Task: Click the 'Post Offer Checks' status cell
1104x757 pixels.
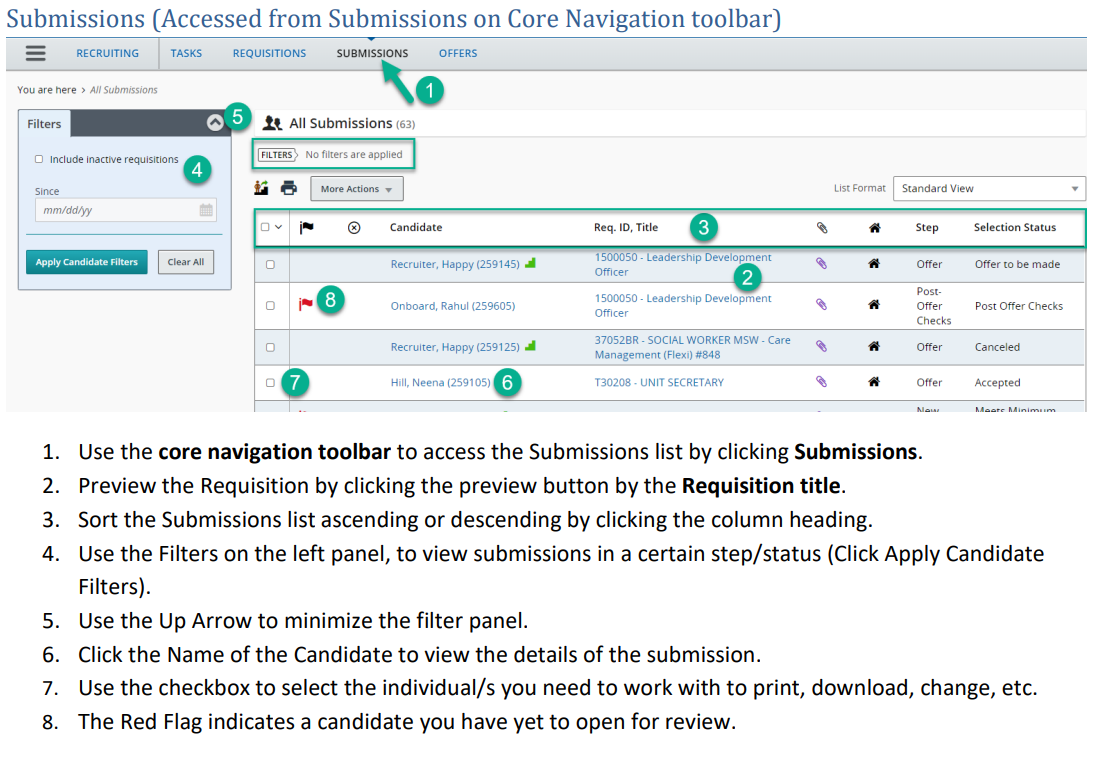Action: [x=1019, y=306]
